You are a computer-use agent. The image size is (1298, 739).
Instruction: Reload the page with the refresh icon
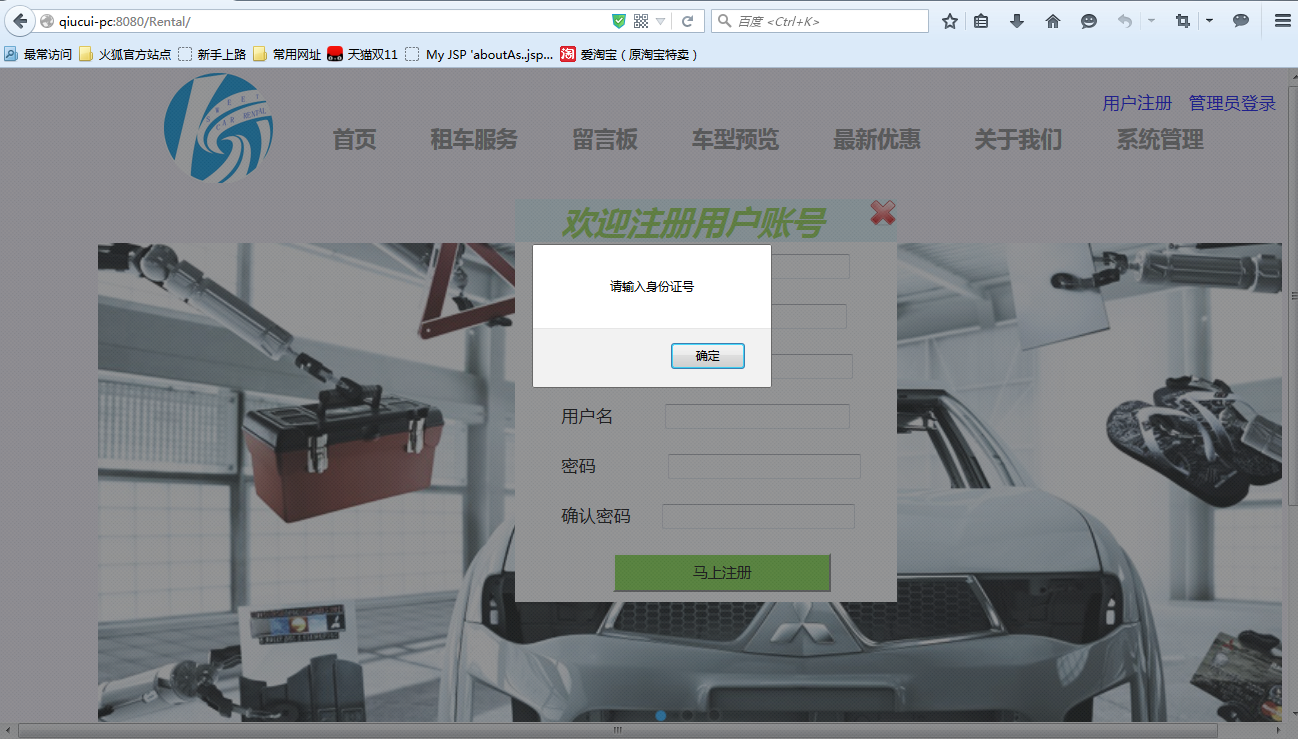[x=687, y=21]
